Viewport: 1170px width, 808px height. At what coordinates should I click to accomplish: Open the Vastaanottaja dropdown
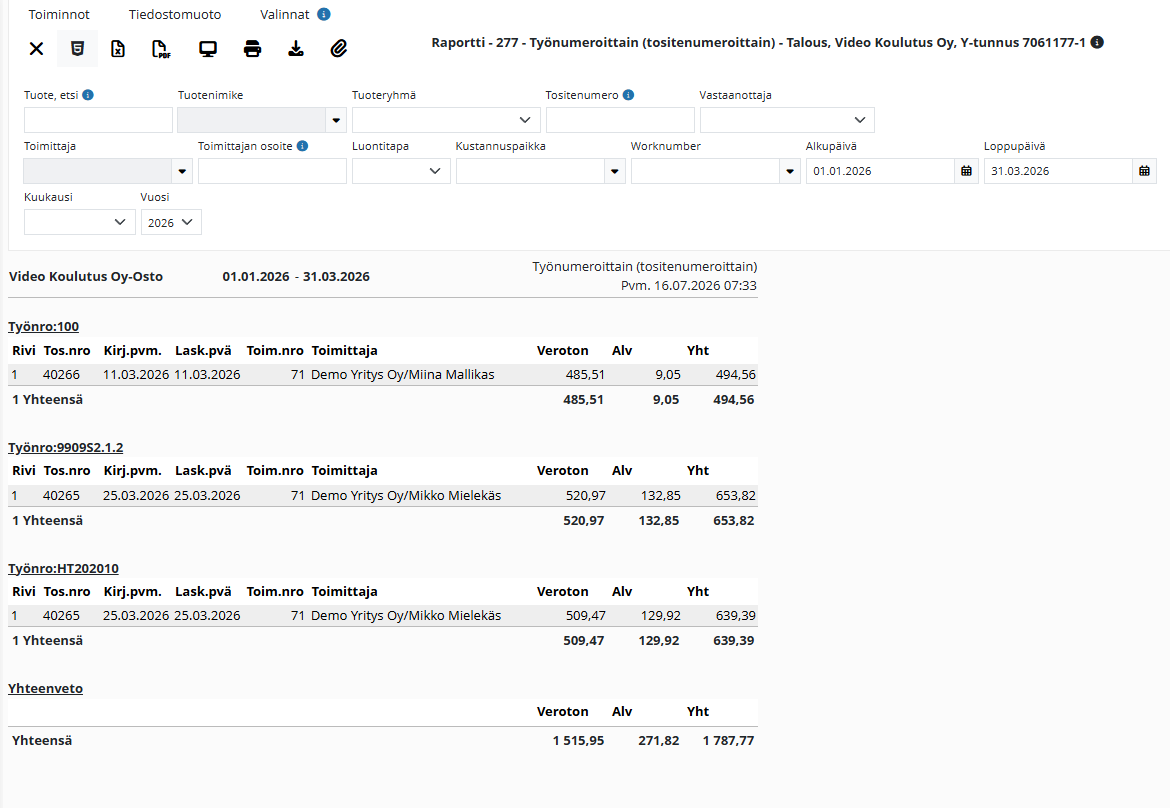[x=787, y=120]
